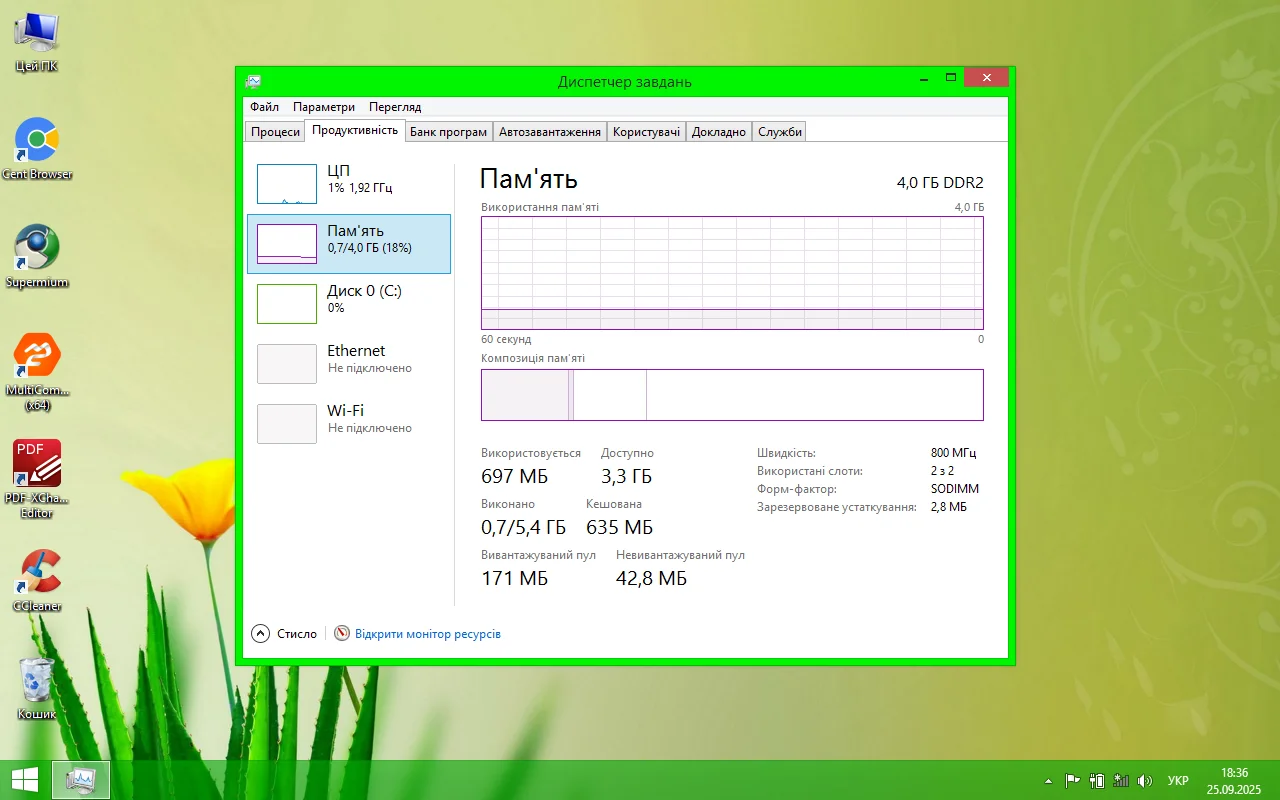
Task: Switch to the Процеси tab
Action: pos(275,132)
